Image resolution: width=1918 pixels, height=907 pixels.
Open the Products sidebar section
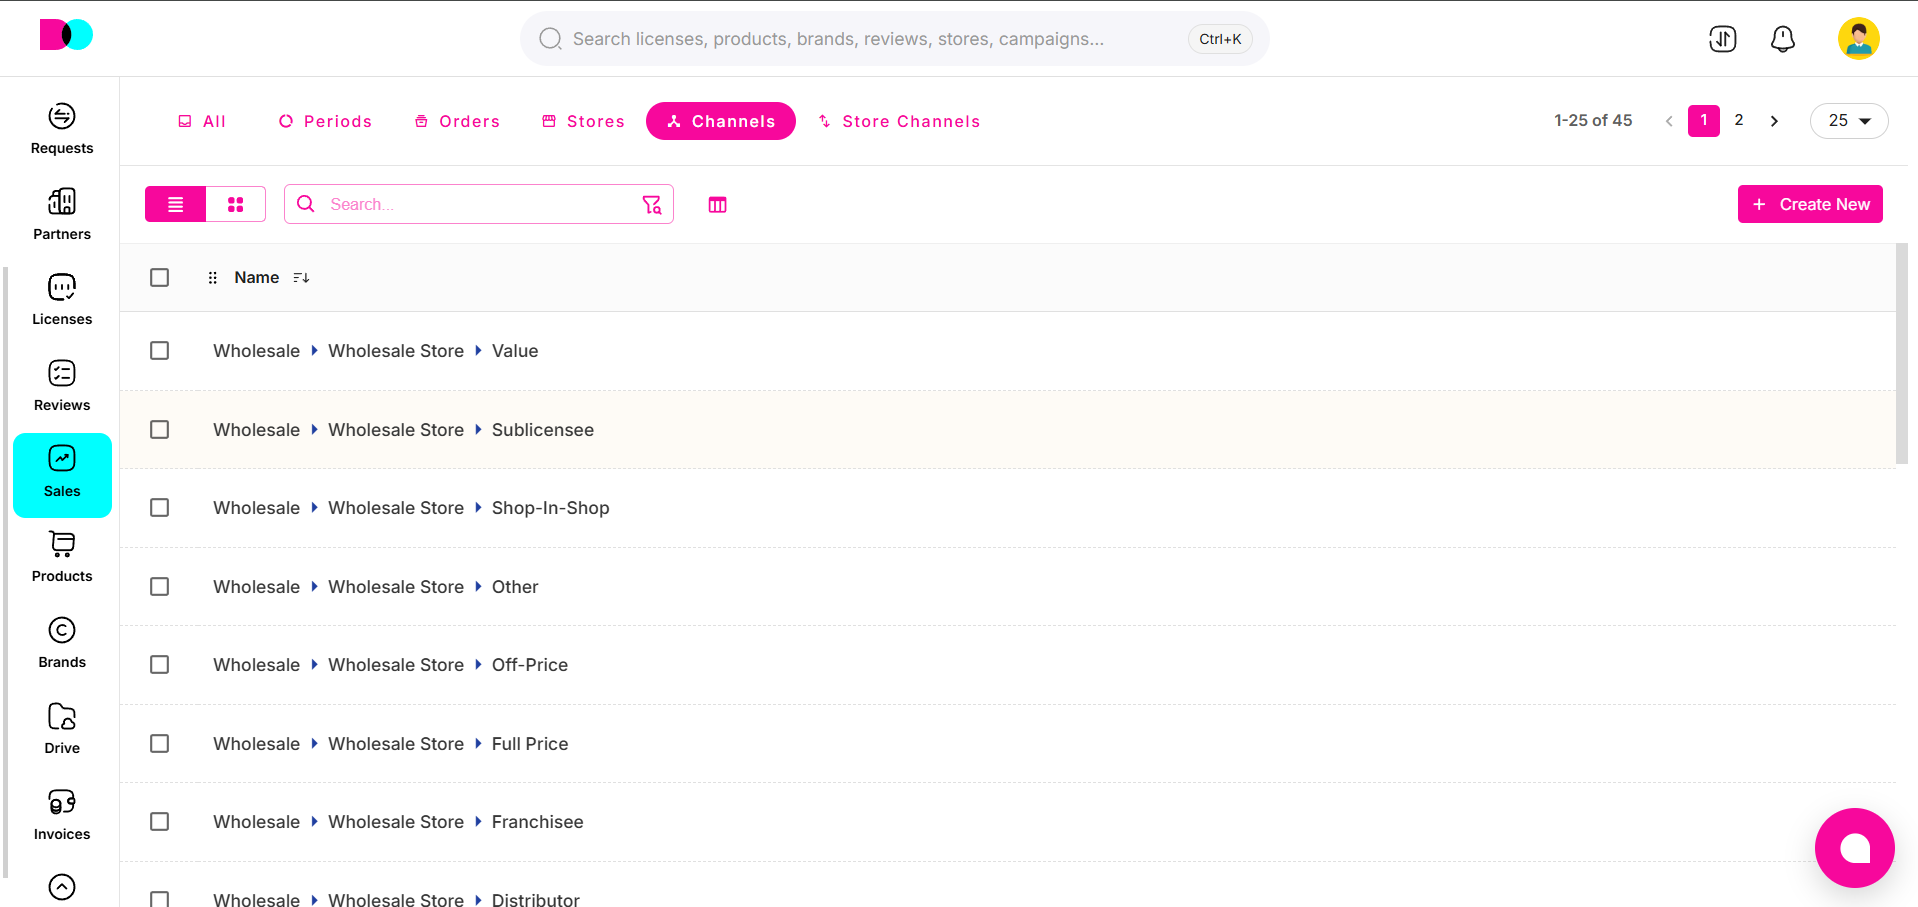coord(62,557)
